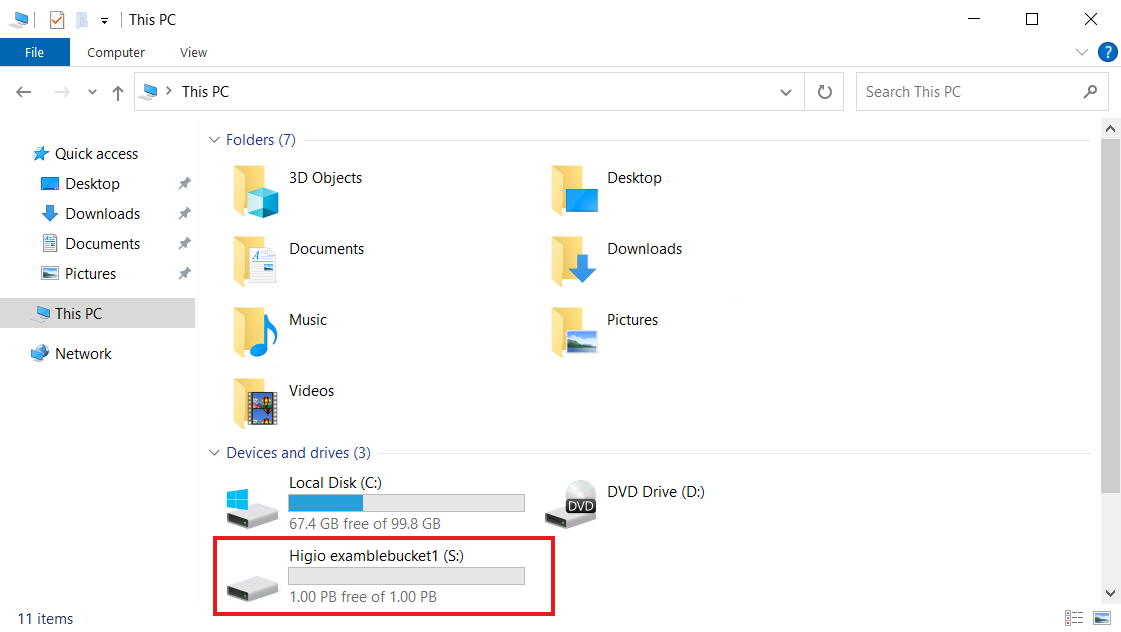Collapse the Folders (7) group

tap(214, 140)
